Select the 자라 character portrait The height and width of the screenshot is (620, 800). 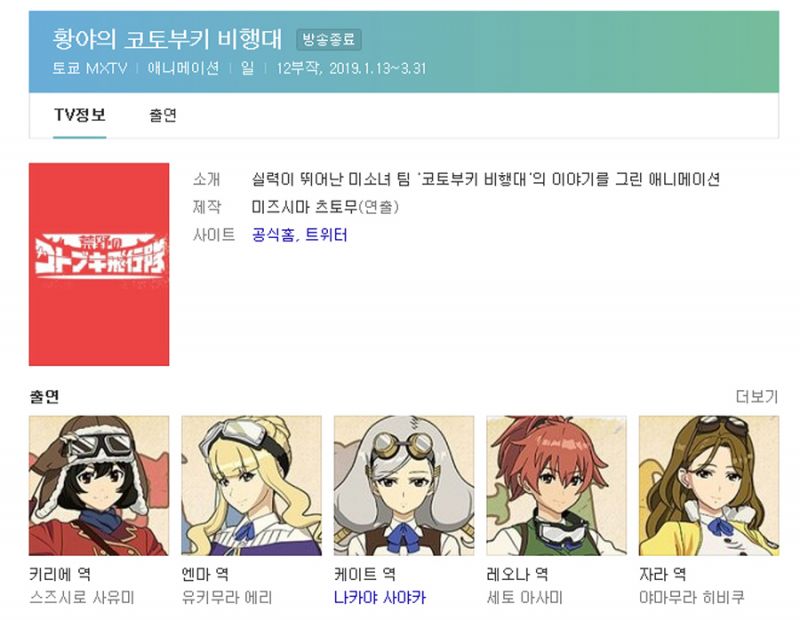click(x=709, y=485)
